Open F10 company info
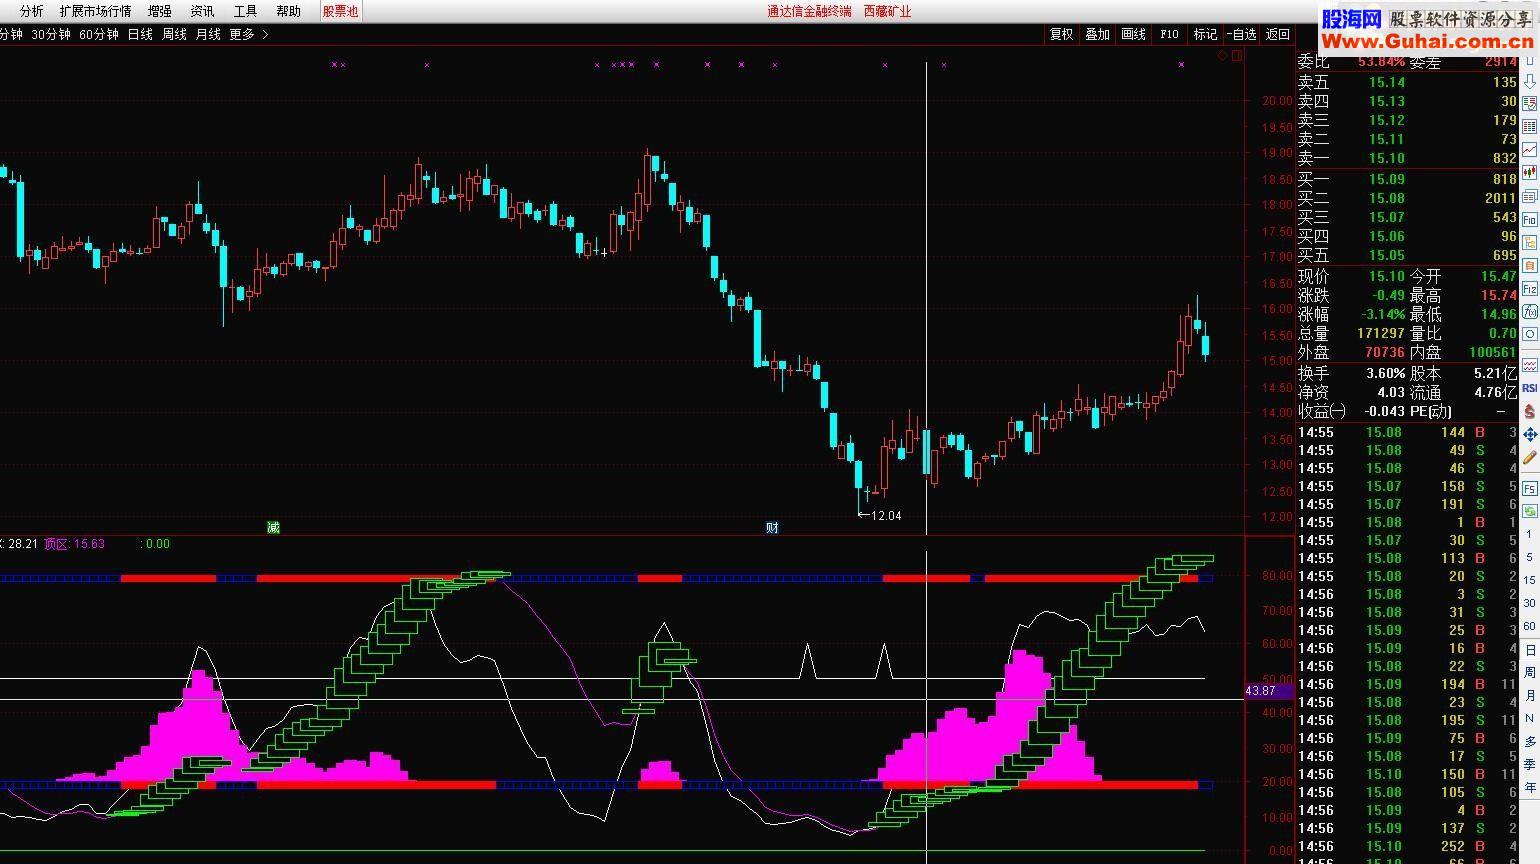The image size is (1540, 864). pos(1169,34)
